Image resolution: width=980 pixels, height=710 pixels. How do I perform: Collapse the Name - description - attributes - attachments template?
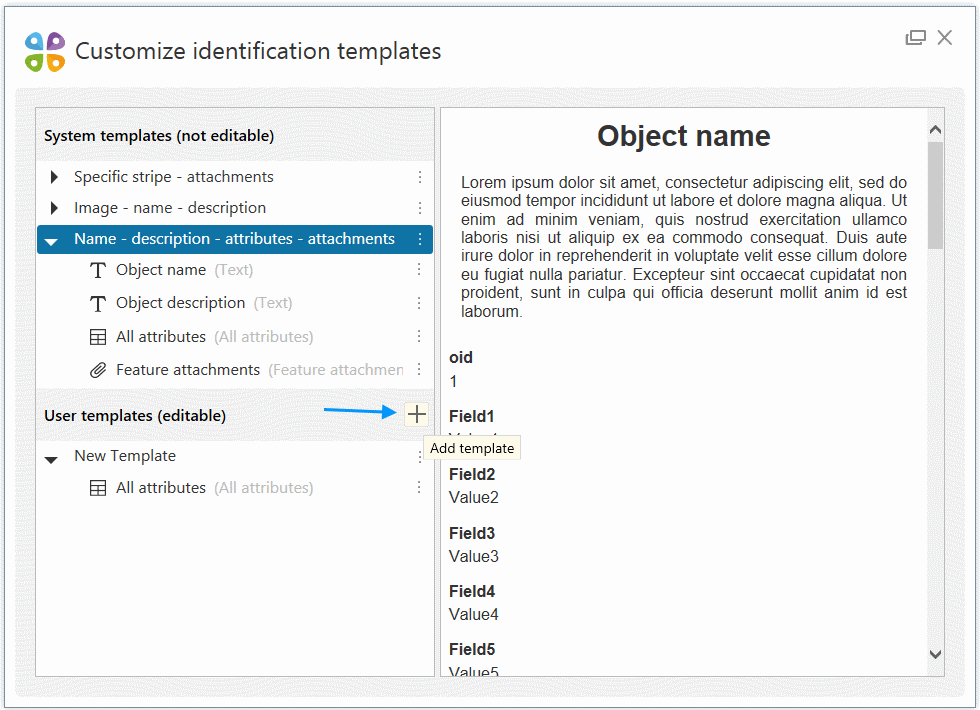tap(52, 241)
